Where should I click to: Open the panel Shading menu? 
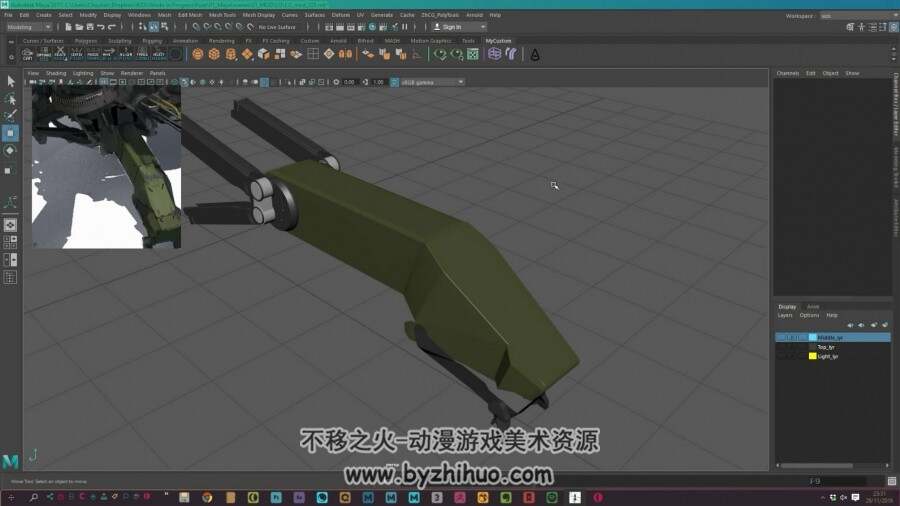(56, 73)
